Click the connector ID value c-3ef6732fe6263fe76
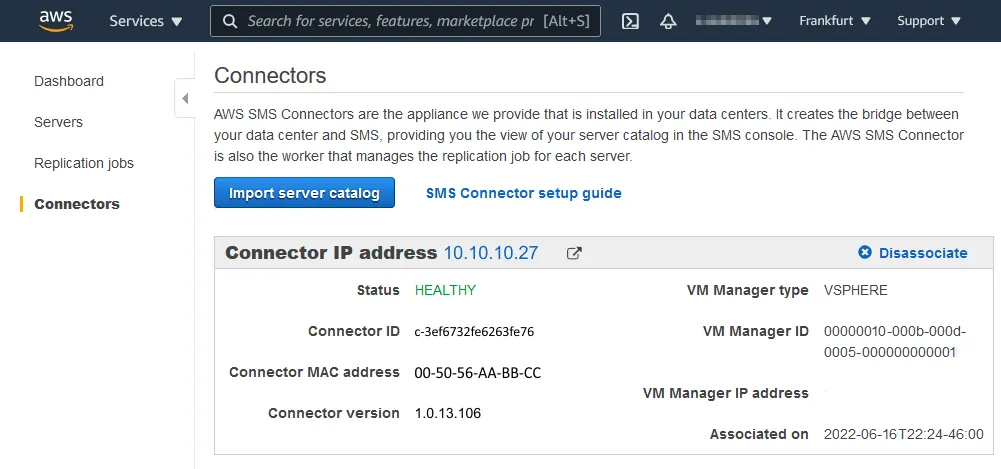Image resolution: width=1001 pixels, height=469 pixels. click(x=481, y=332)
